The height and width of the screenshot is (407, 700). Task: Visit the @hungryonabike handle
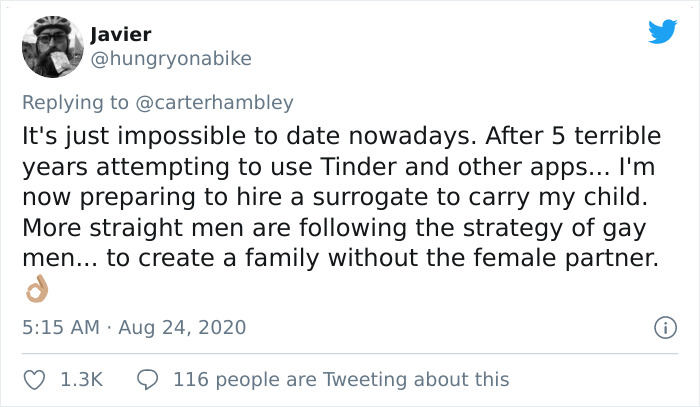(171, 59)
